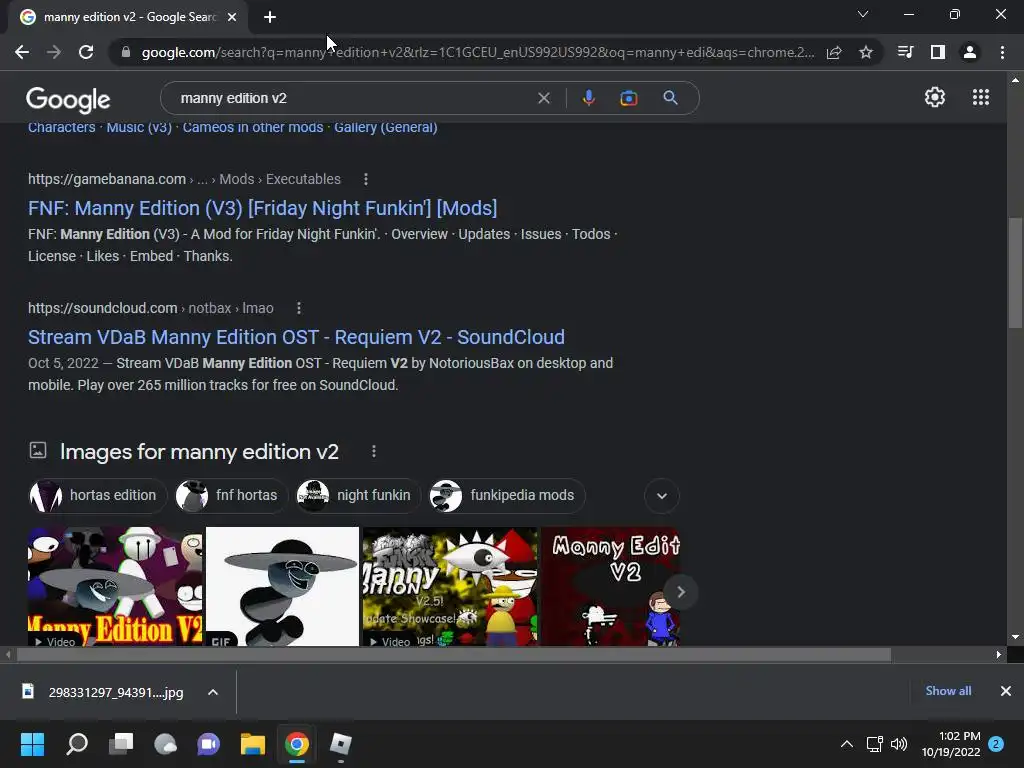Viewport: 1024px width, 768px height.
Task: Open Characters sublink
Action: [x=61, y=127]
